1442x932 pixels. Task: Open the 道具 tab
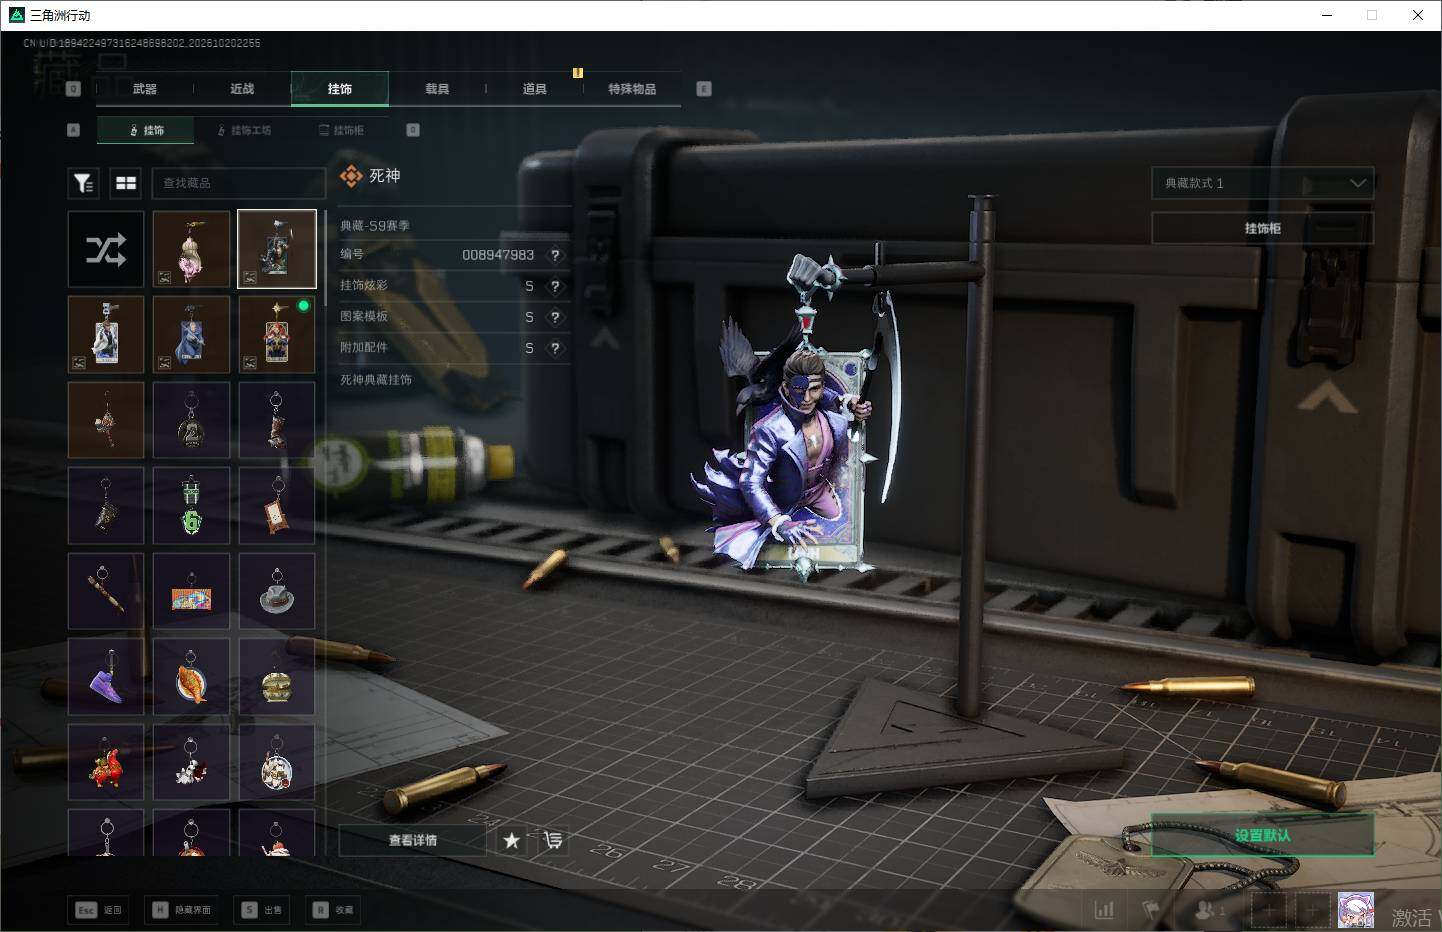535,89
